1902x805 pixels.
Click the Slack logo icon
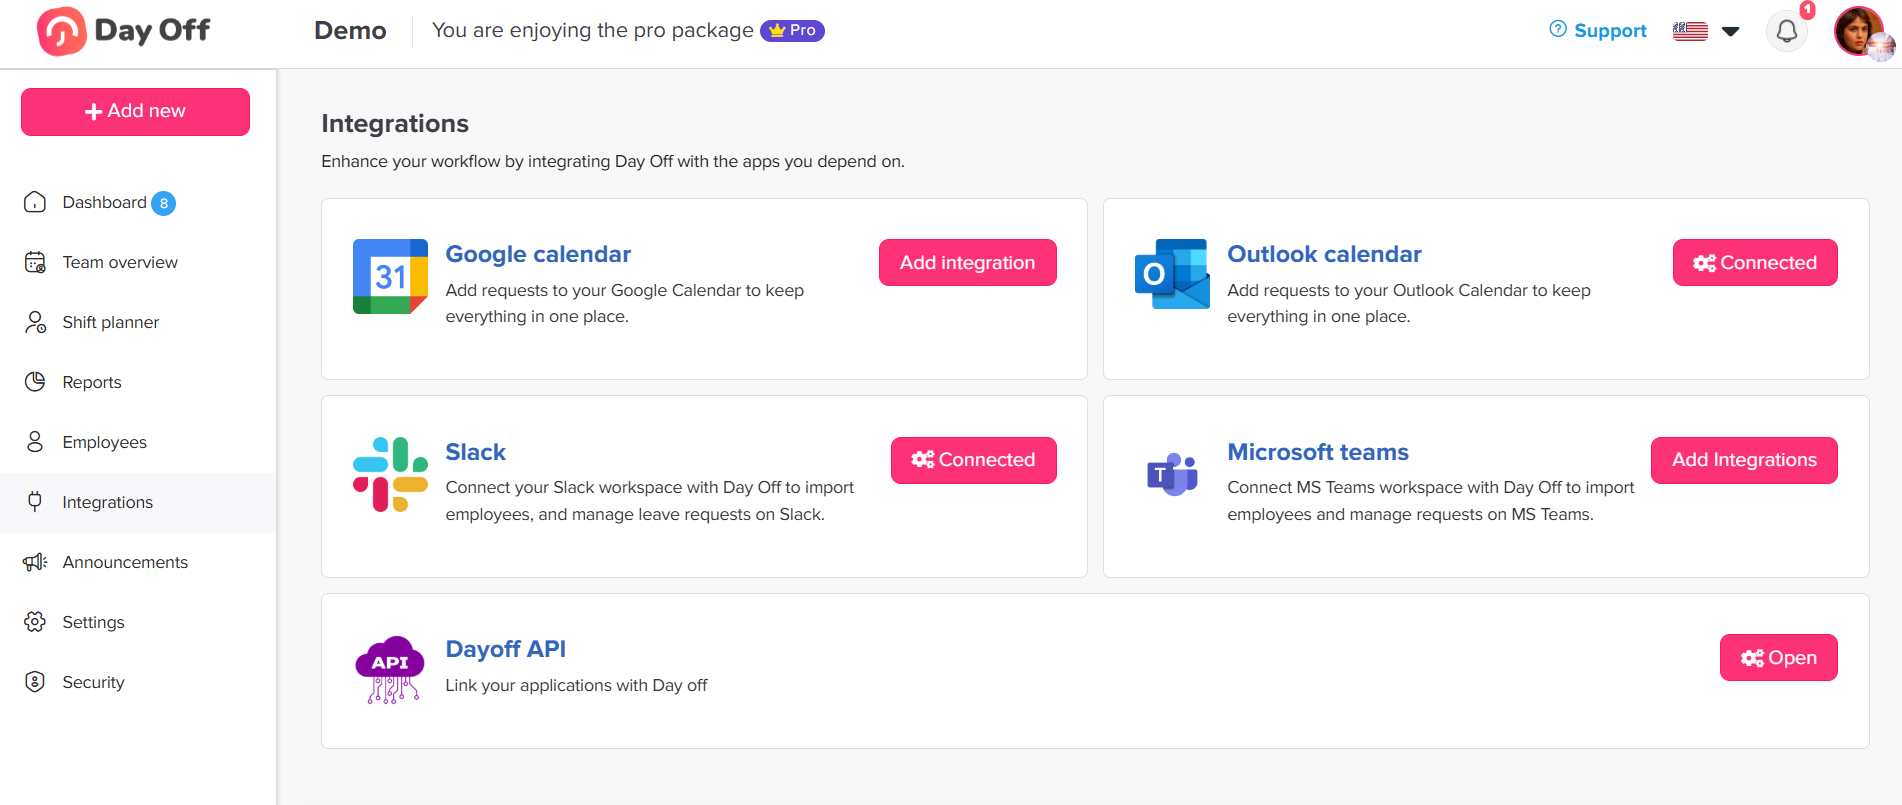pyautogui.click(x=390, y=474)
